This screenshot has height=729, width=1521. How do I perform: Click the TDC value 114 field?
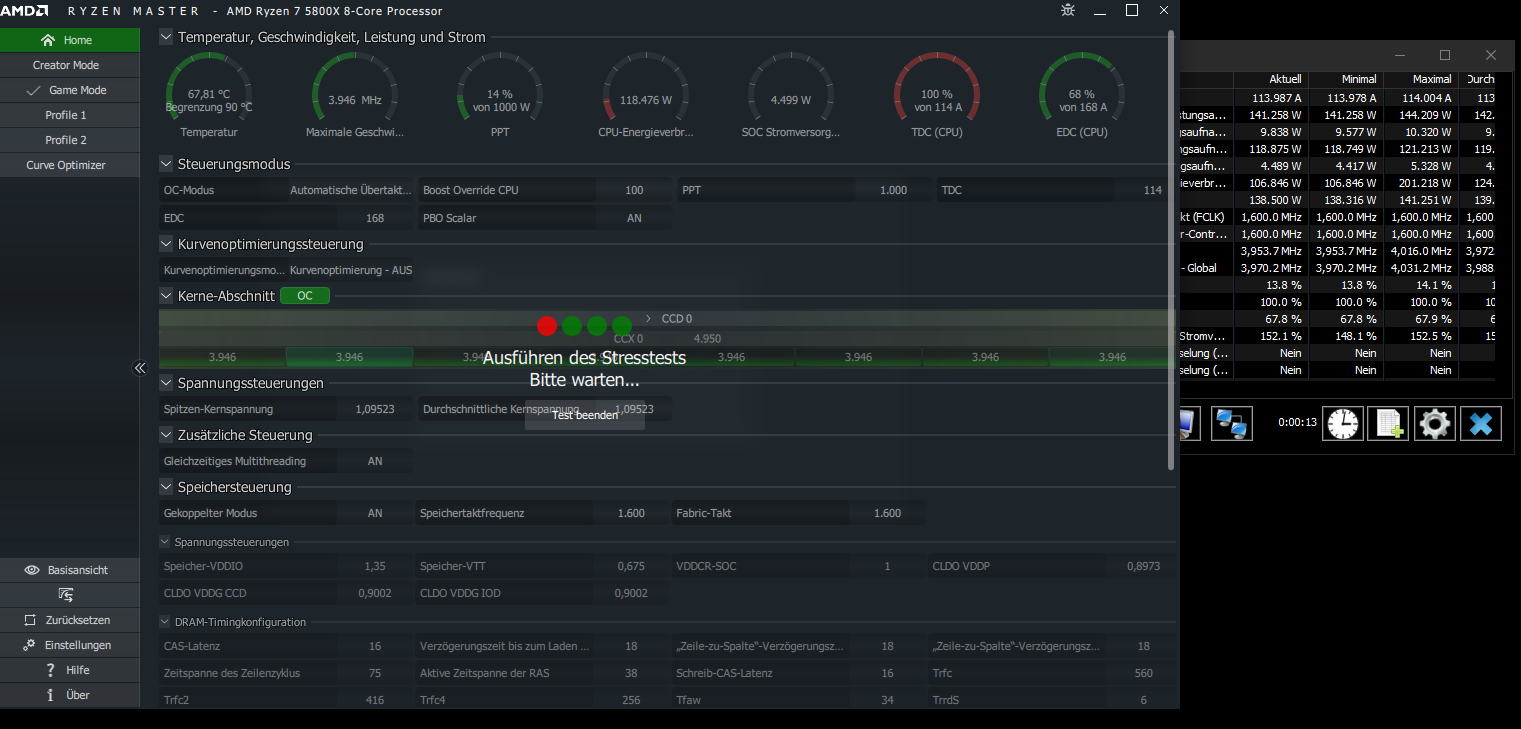[1152, 190]
